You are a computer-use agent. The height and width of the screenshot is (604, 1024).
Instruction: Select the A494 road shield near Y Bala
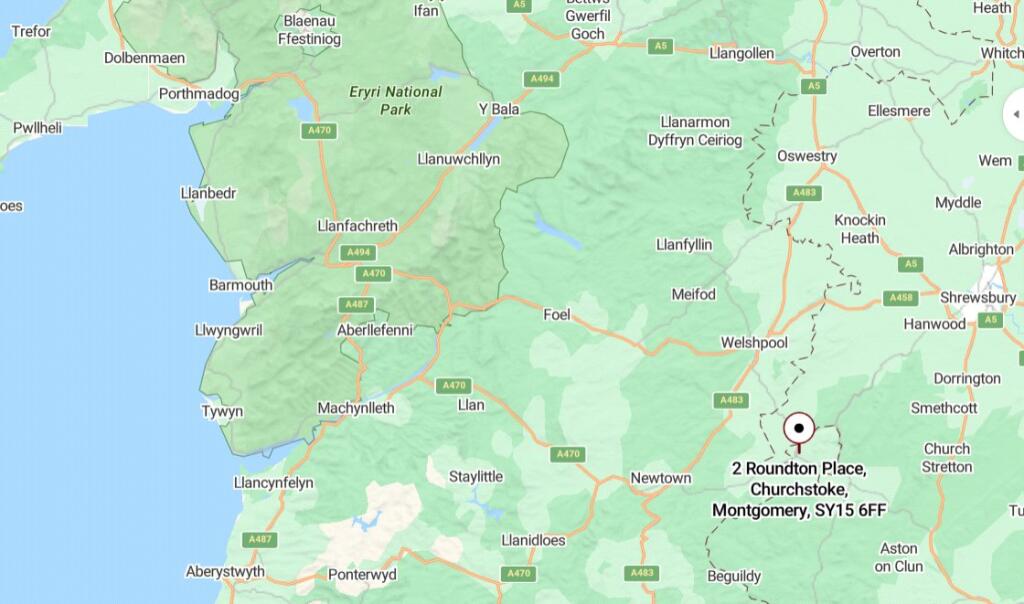pos(542,79)
